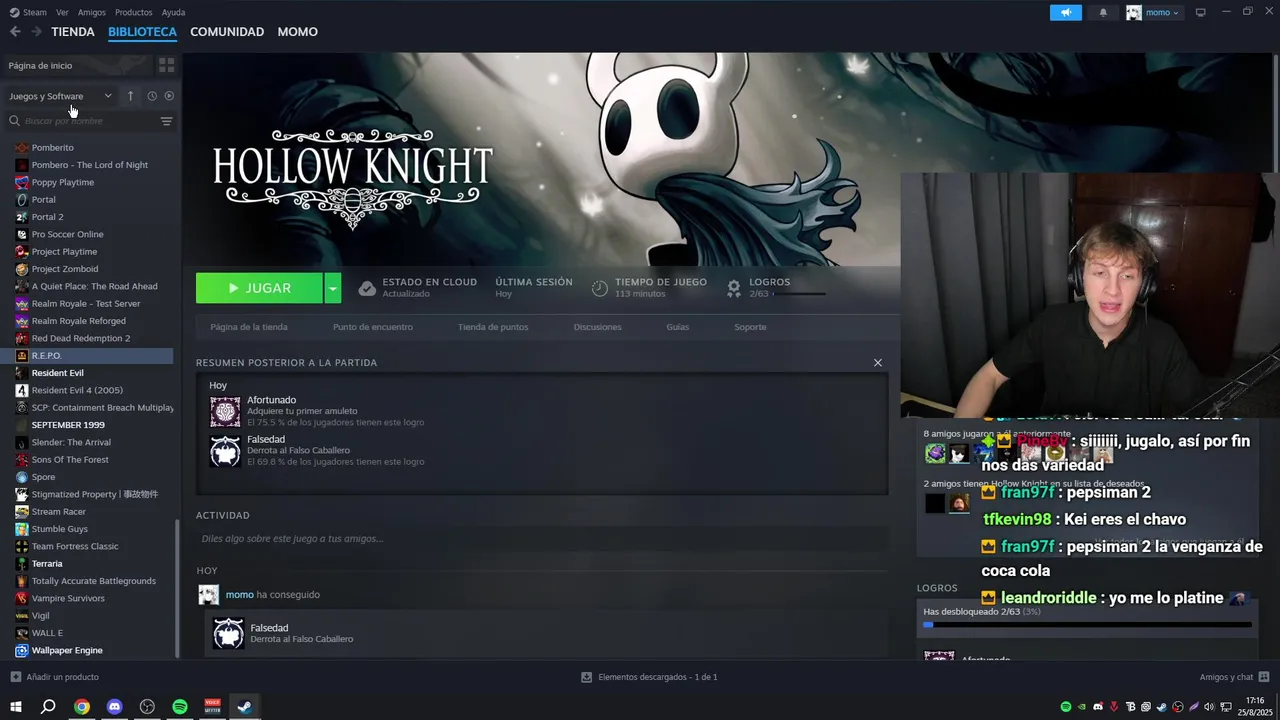Image resolution: width=1280 pixels, height=720 pixels.
Task: Click the notifications bell icon
Action: point(1103,12)
